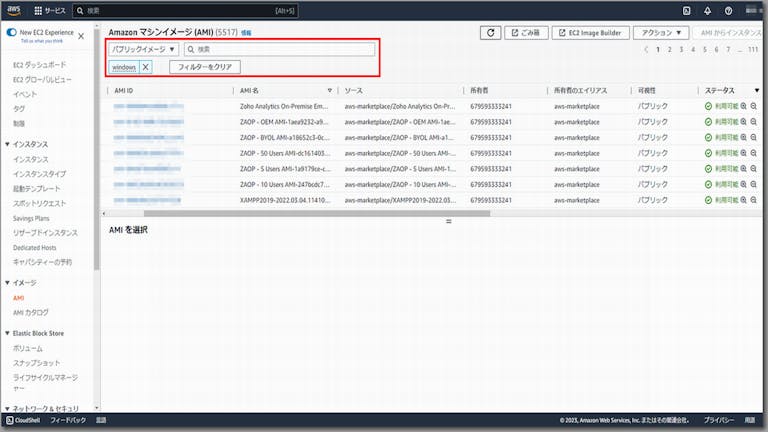Open EC2 ダッシュボード in the sidebar
Screen dimensions: 768x432
coord(39,65)
